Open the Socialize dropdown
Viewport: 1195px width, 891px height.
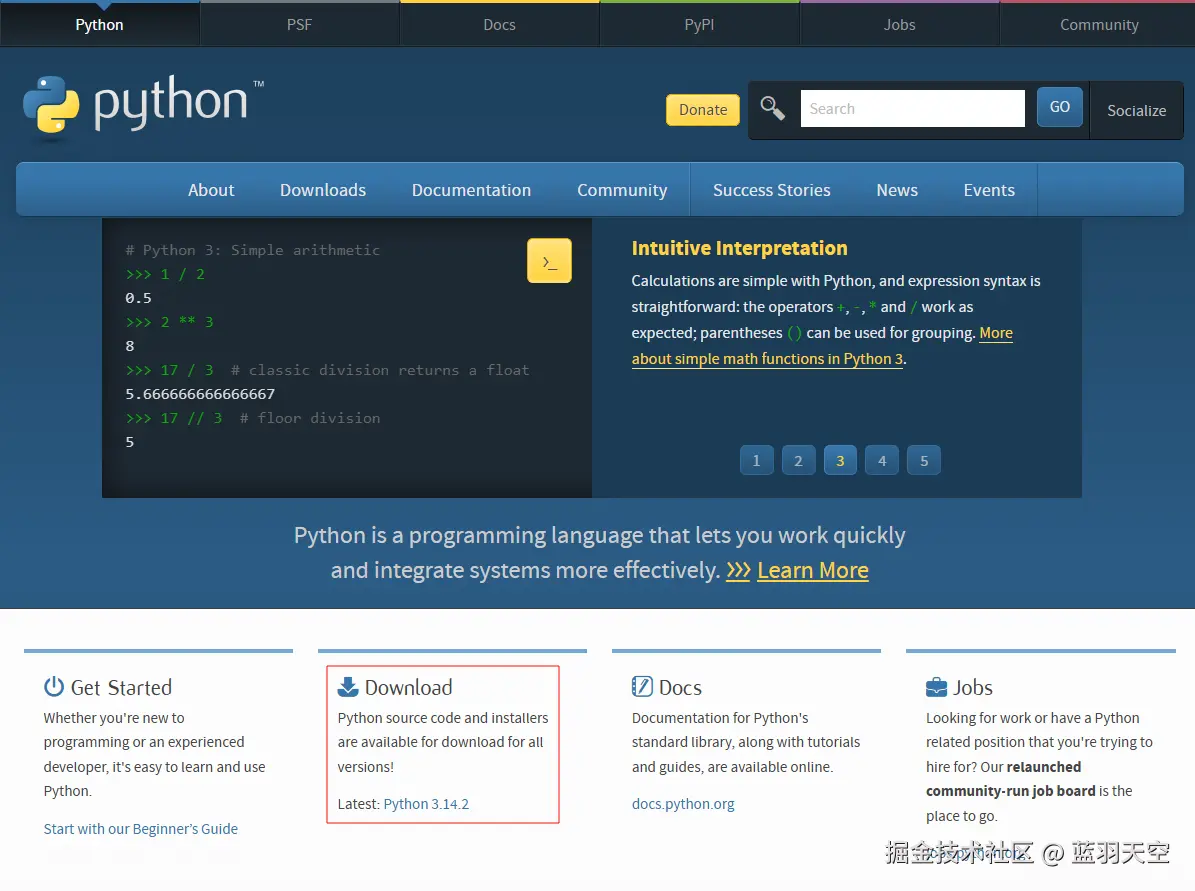(1136, 111)
